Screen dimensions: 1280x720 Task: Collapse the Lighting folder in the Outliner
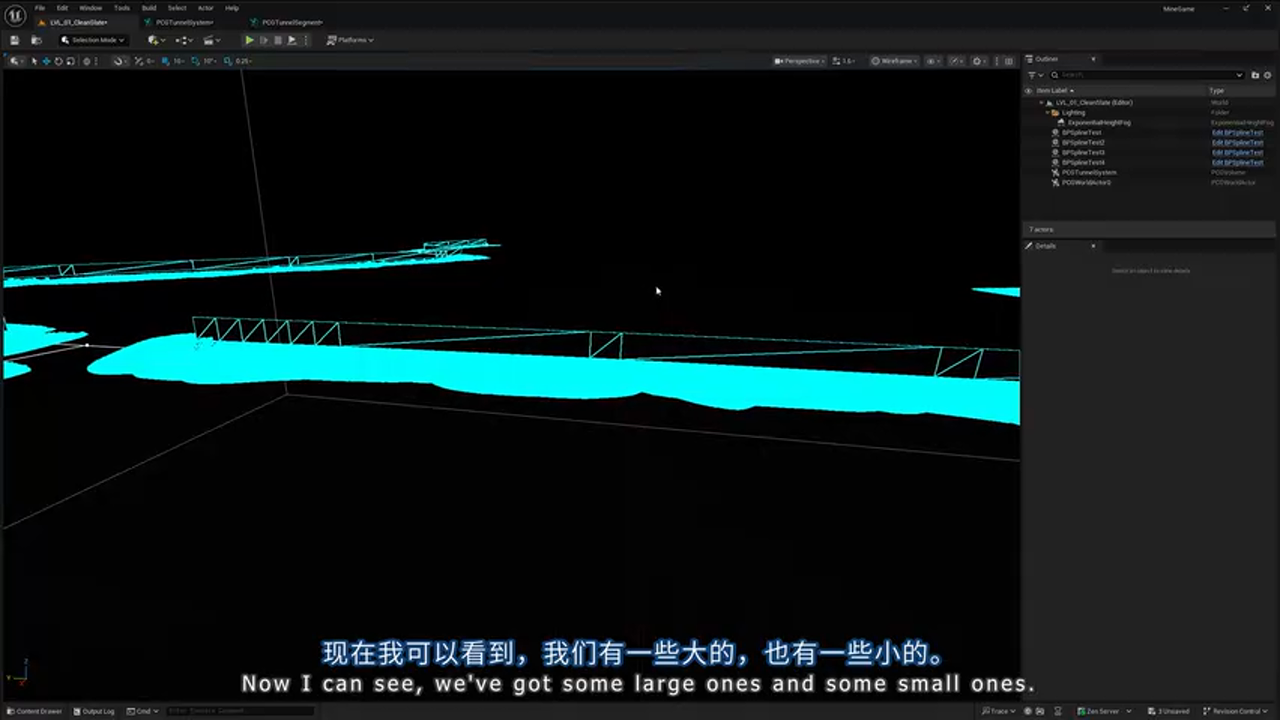coord(1047,112)
